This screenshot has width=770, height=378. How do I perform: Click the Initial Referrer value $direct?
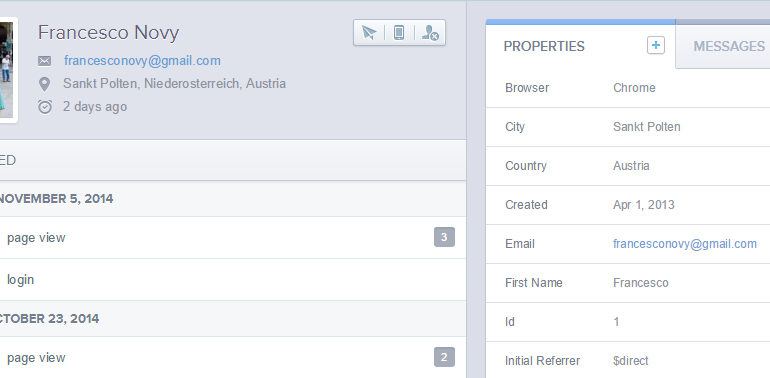pos(631,361)
